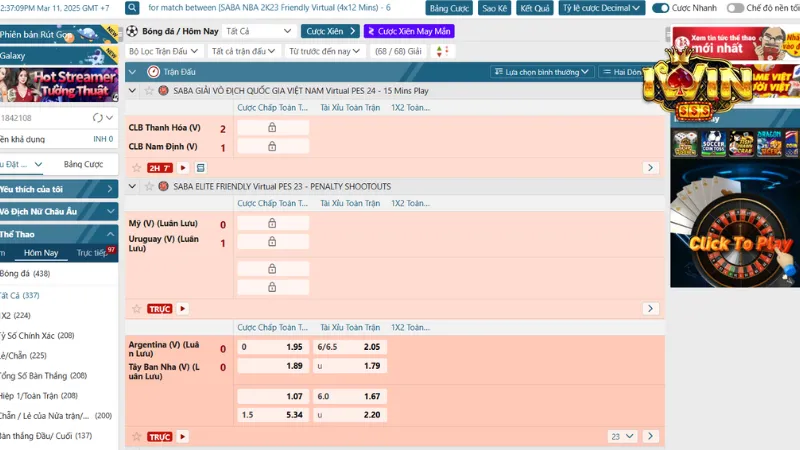Click the search magnifier icon
This screenshot has height=450, width=800.
132,8
